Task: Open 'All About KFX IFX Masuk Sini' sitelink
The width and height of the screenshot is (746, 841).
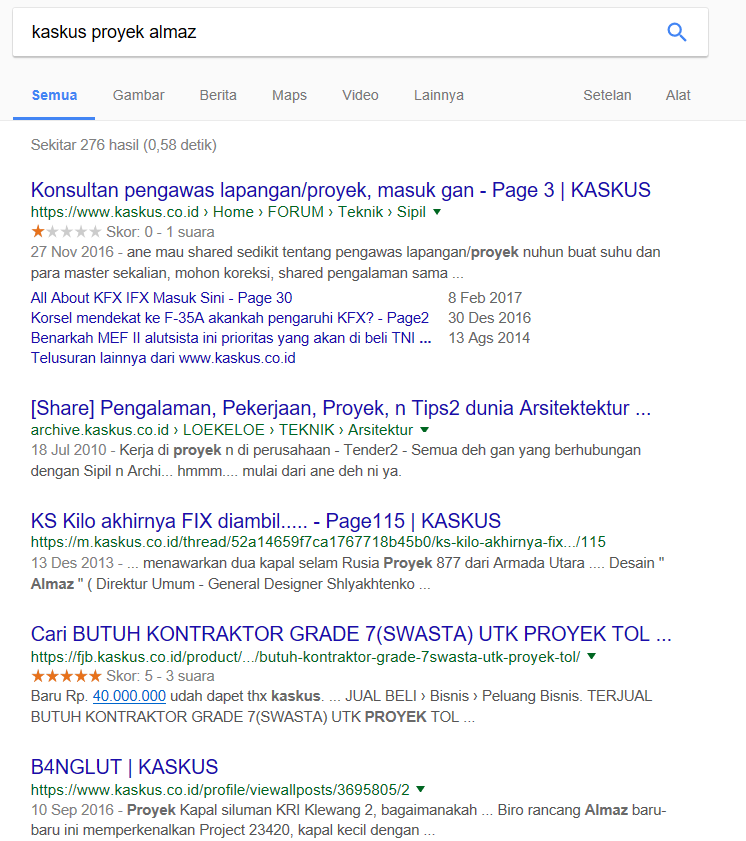Action: click(161, 298)
